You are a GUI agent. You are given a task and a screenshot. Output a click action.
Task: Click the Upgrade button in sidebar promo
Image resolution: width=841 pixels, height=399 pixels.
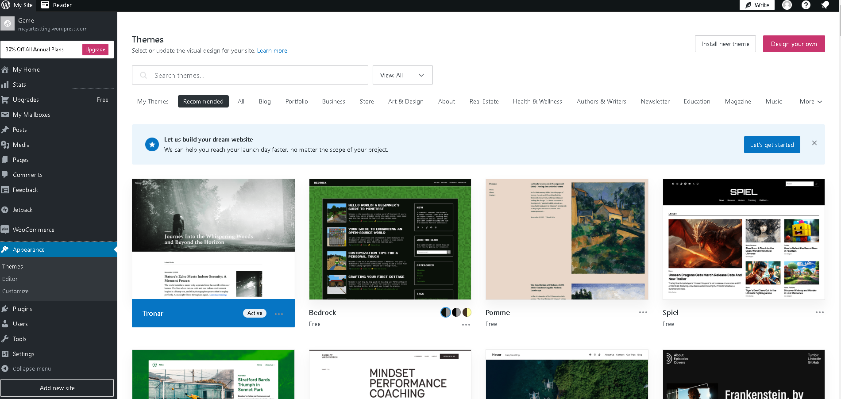pyautogui.click(x=95, y=49)
